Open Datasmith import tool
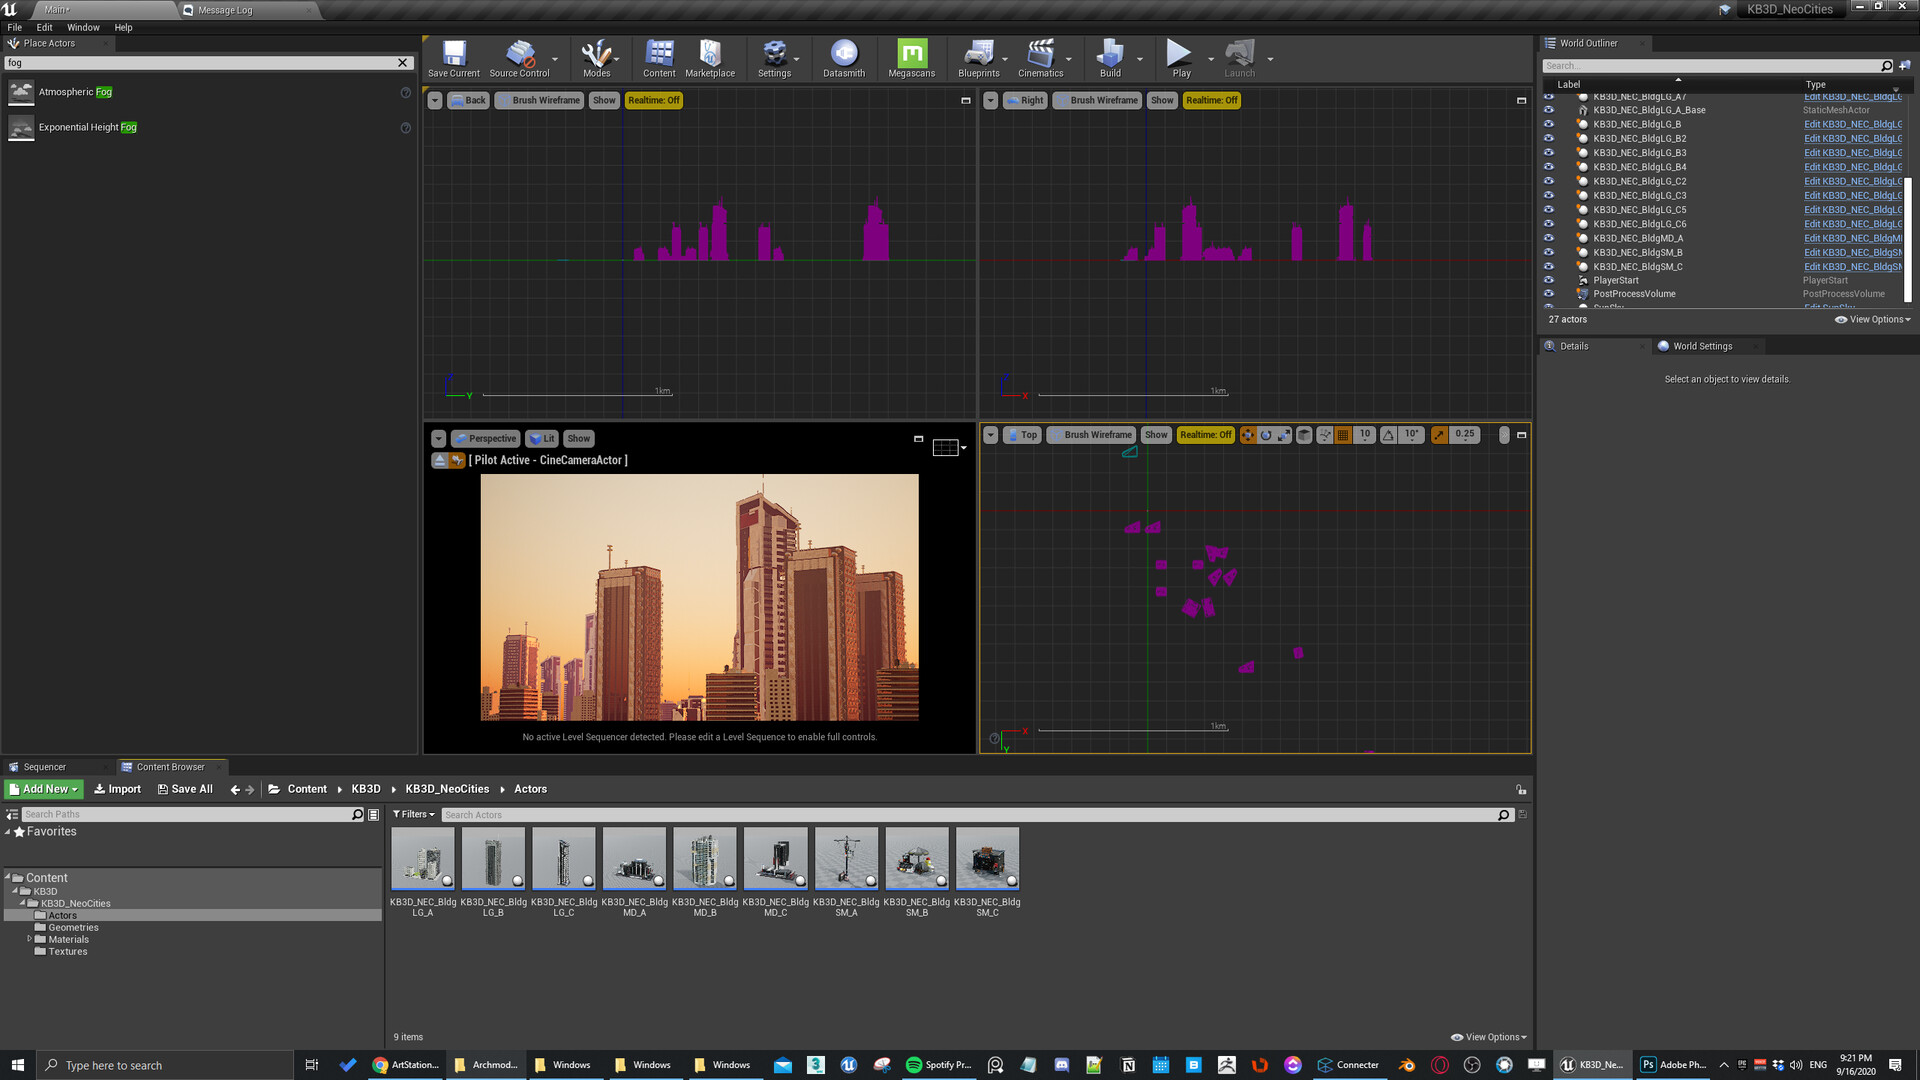Screen dimensions: 1920x1080 pyautogui.click(x=843, y=59)
